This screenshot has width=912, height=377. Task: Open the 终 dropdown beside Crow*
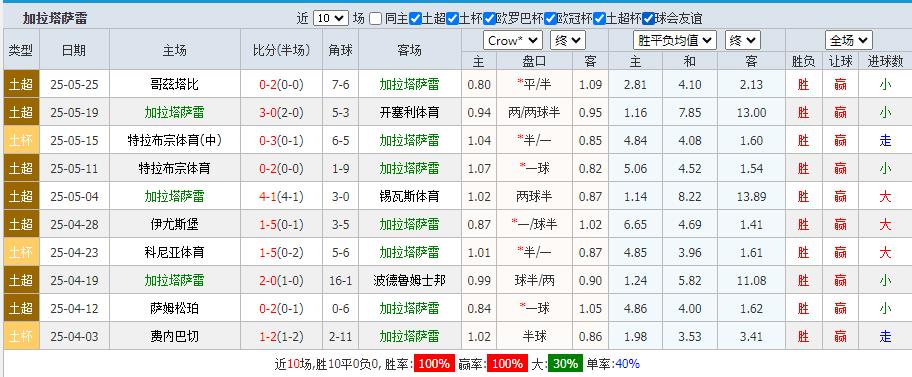tap(568, 41)
